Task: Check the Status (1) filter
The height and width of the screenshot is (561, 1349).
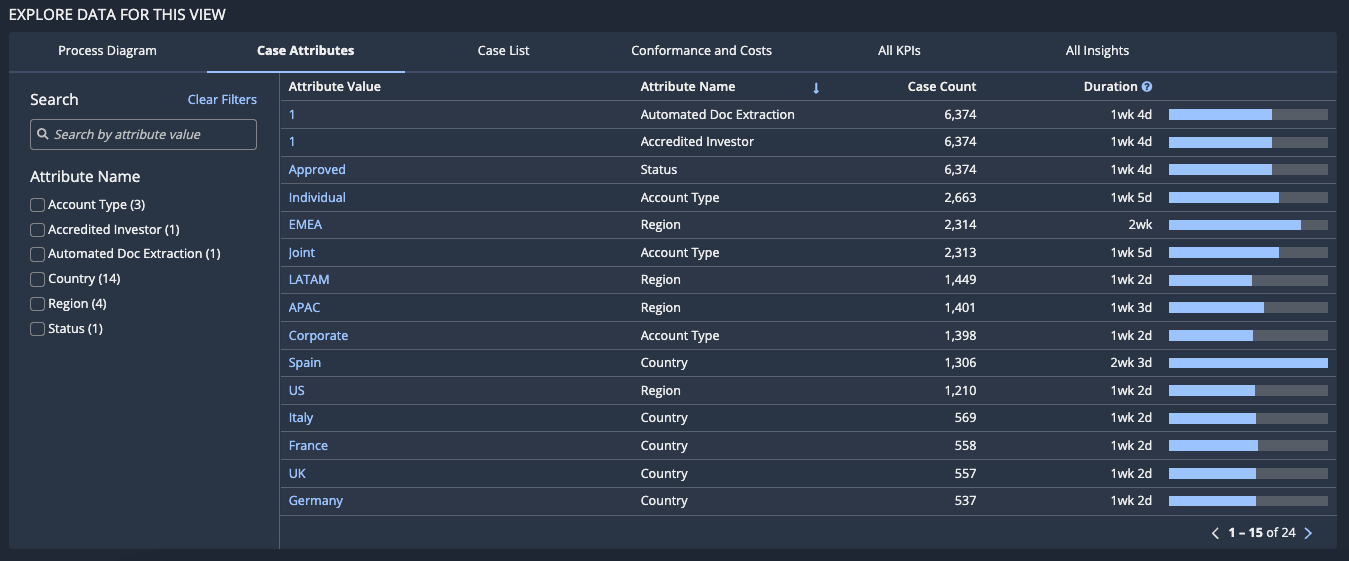Action: click(x=37, y=329)
